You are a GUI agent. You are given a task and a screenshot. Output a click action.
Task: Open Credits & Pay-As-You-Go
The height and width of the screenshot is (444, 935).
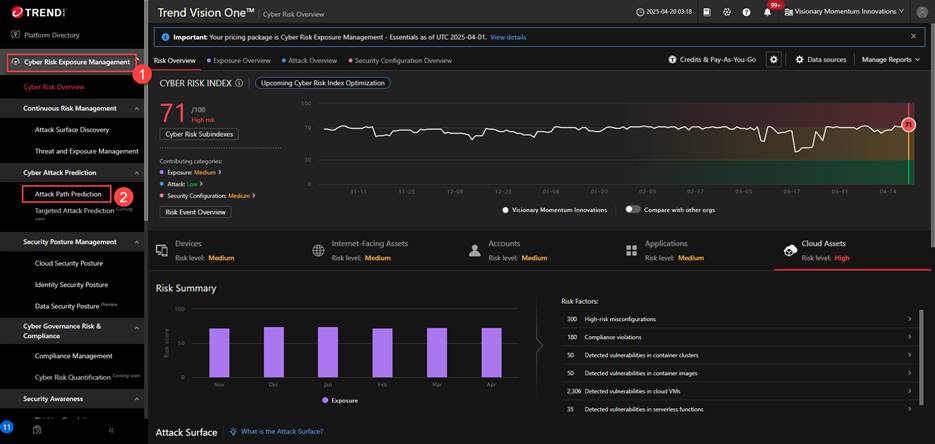[712, 60]
